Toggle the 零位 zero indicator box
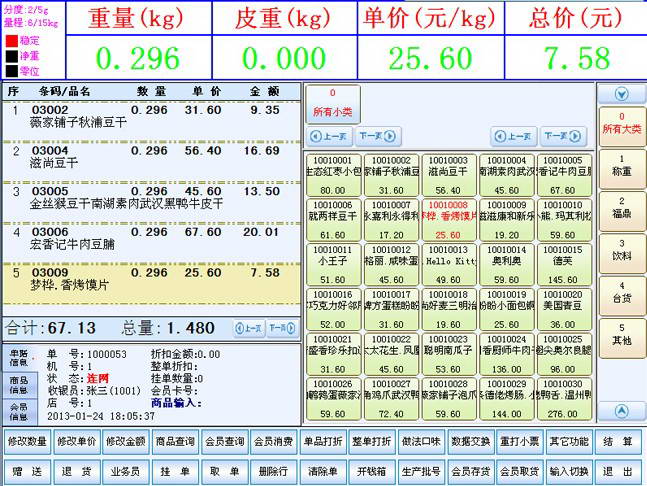The image size is (647, 486). [x=11, y=71]
